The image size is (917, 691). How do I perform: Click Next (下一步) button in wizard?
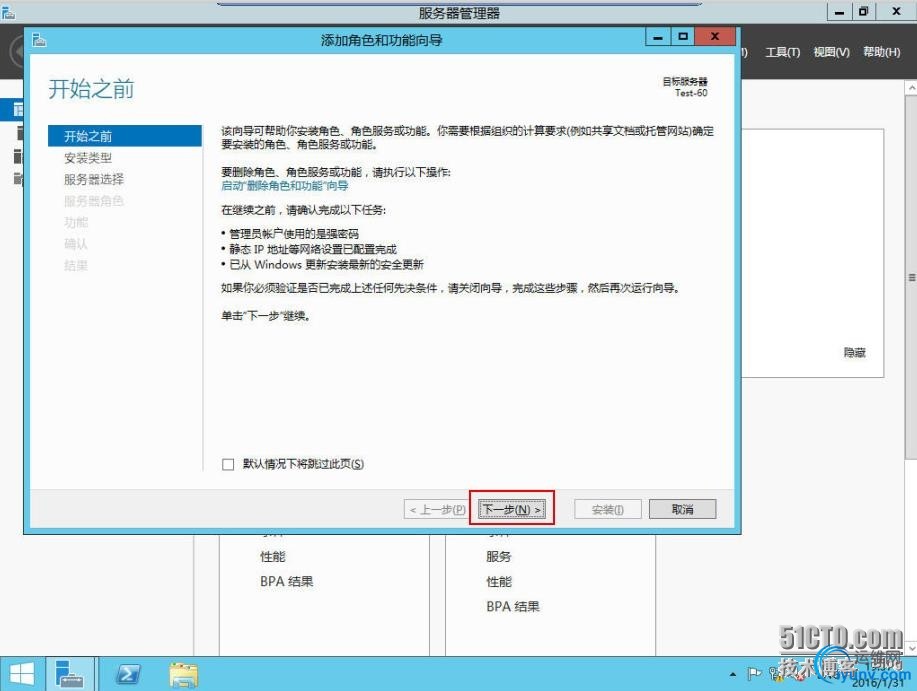pos(512,509)
